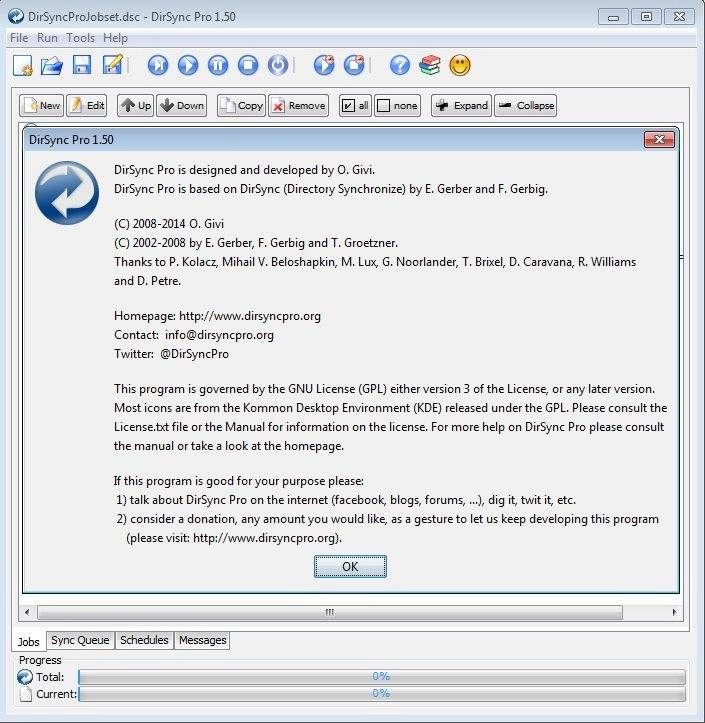Close the DirSync Pro 1.50 About dialog
The image size is (705, 723).
pyautogui.click(x=659, y=139)
